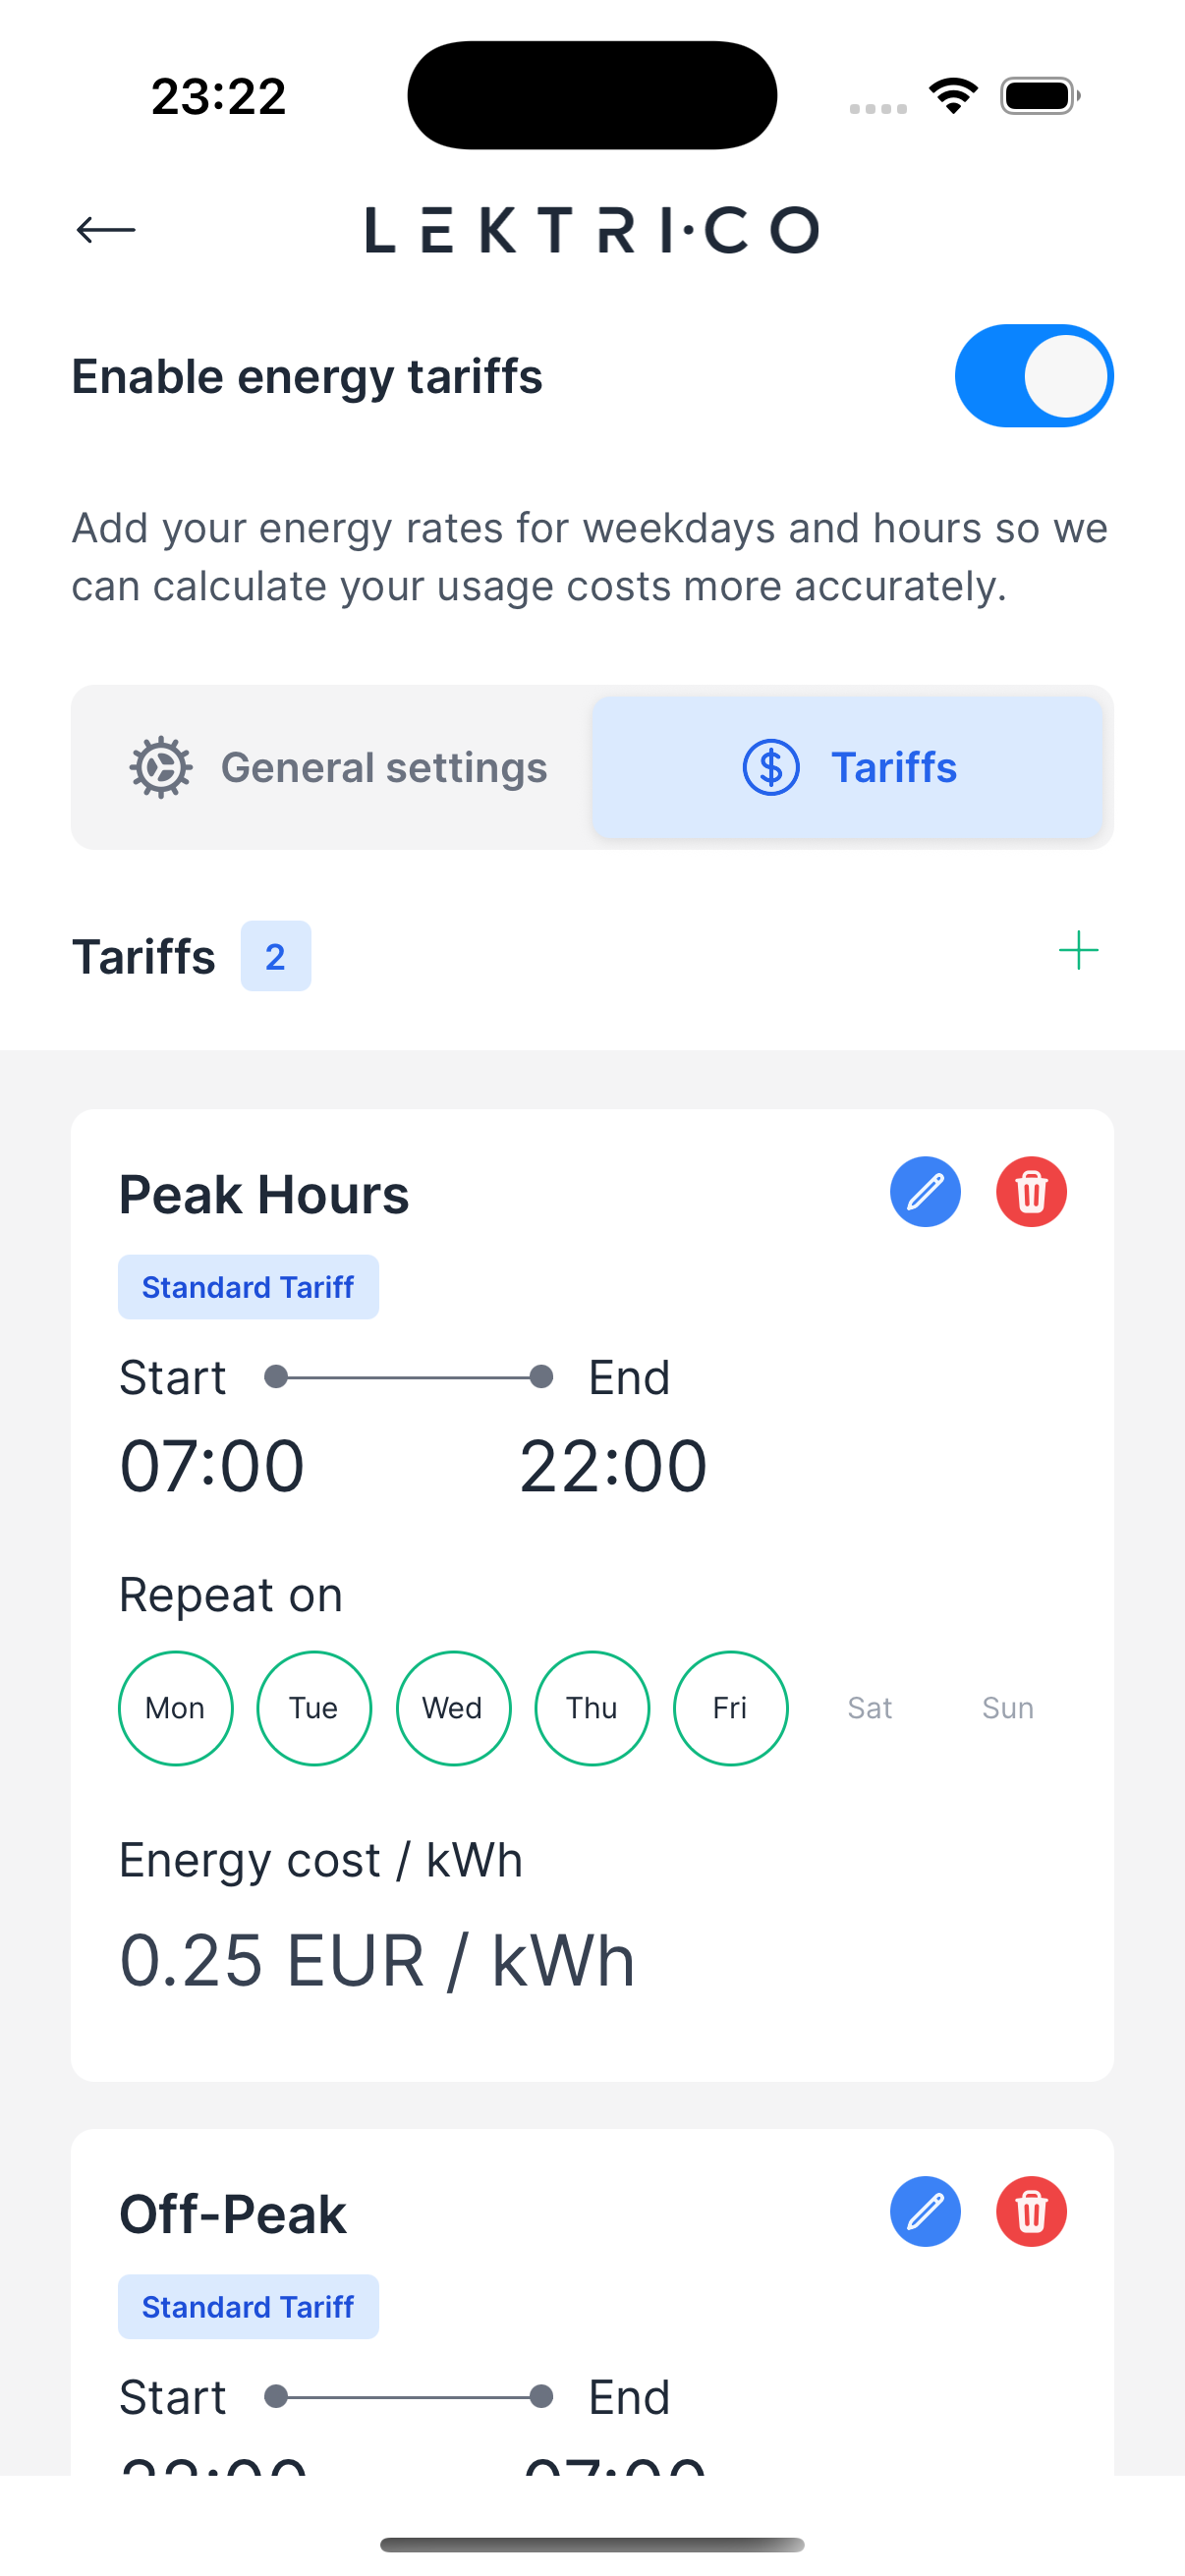Toggle Monday in Peak Hours repeat
Viewport: 1185px width, 2576px height.
point(175,1708)
